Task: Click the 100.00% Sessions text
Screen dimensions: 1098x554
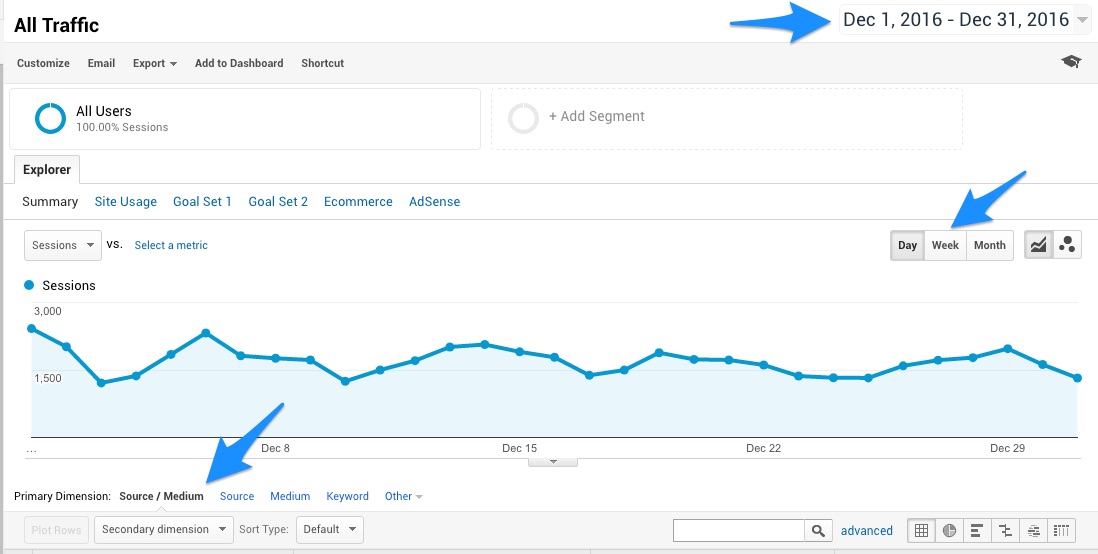Action: pos(122,127)
